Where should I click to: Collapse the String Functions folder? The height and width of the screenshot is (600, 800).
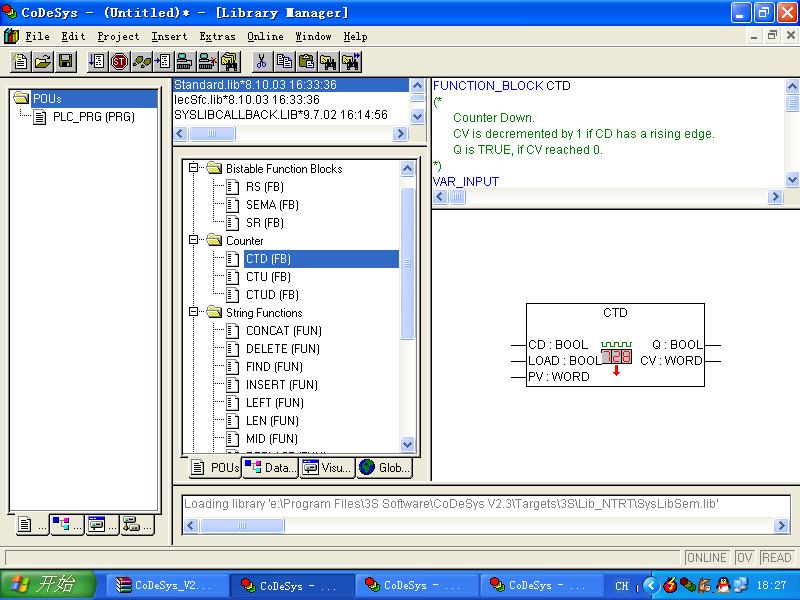click(x=193, y=311)
